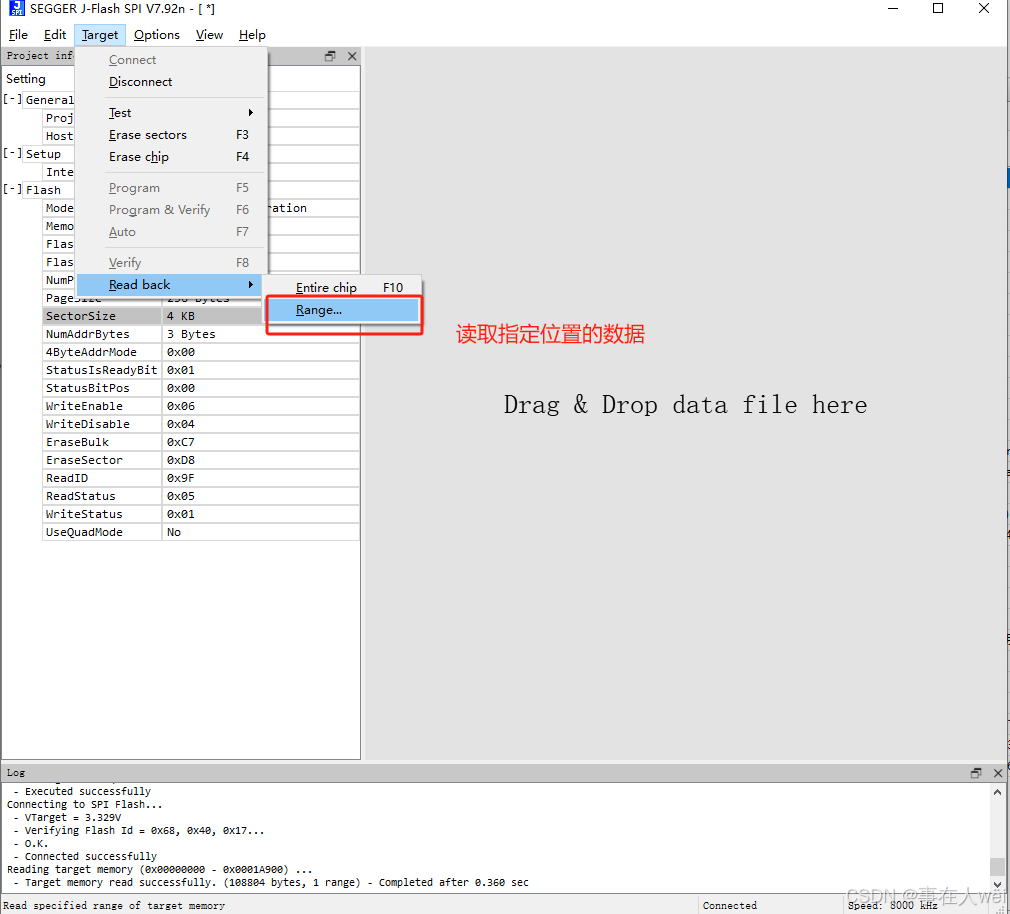Open the View menu
Image resolution: width=1010 pixels, height=914 pixels.
click(209, 35)
